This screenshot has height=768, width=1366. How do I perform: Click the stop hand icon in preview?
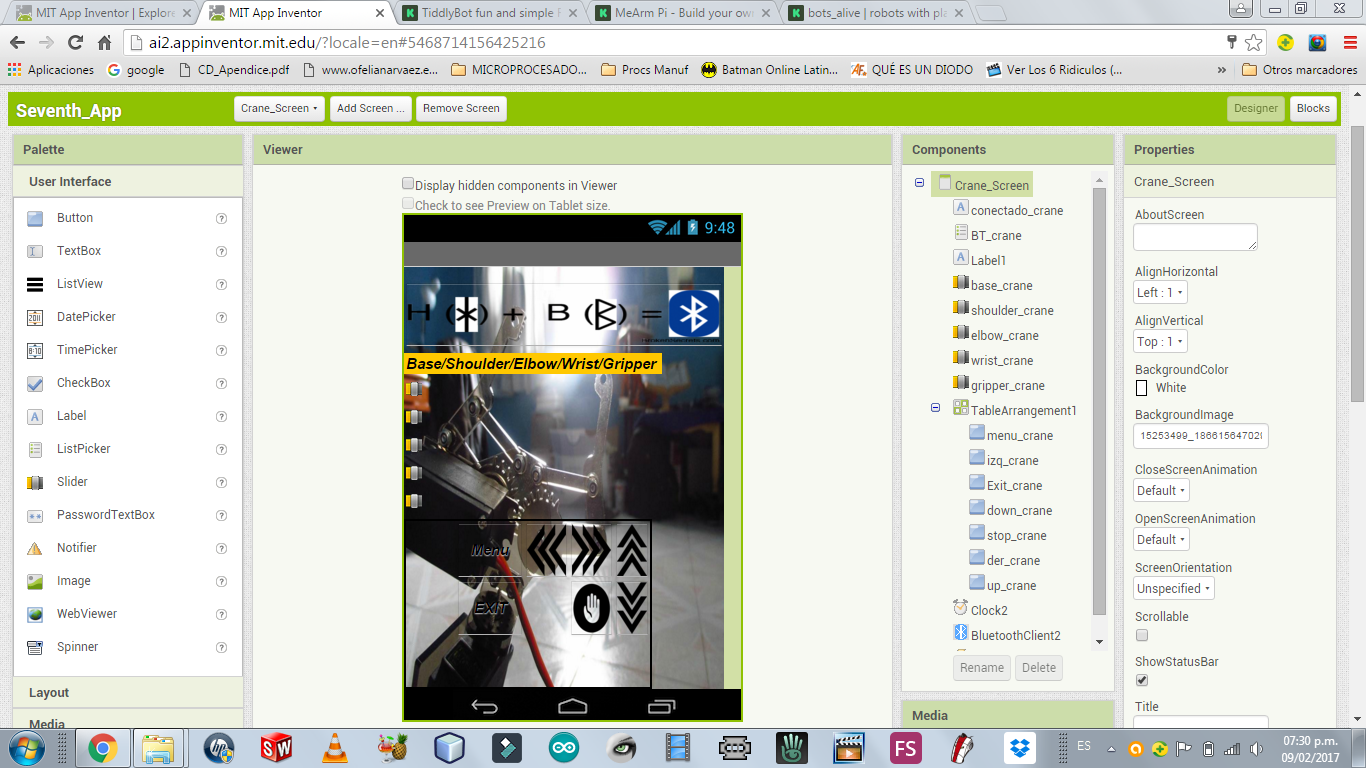[x=591, y=608]
